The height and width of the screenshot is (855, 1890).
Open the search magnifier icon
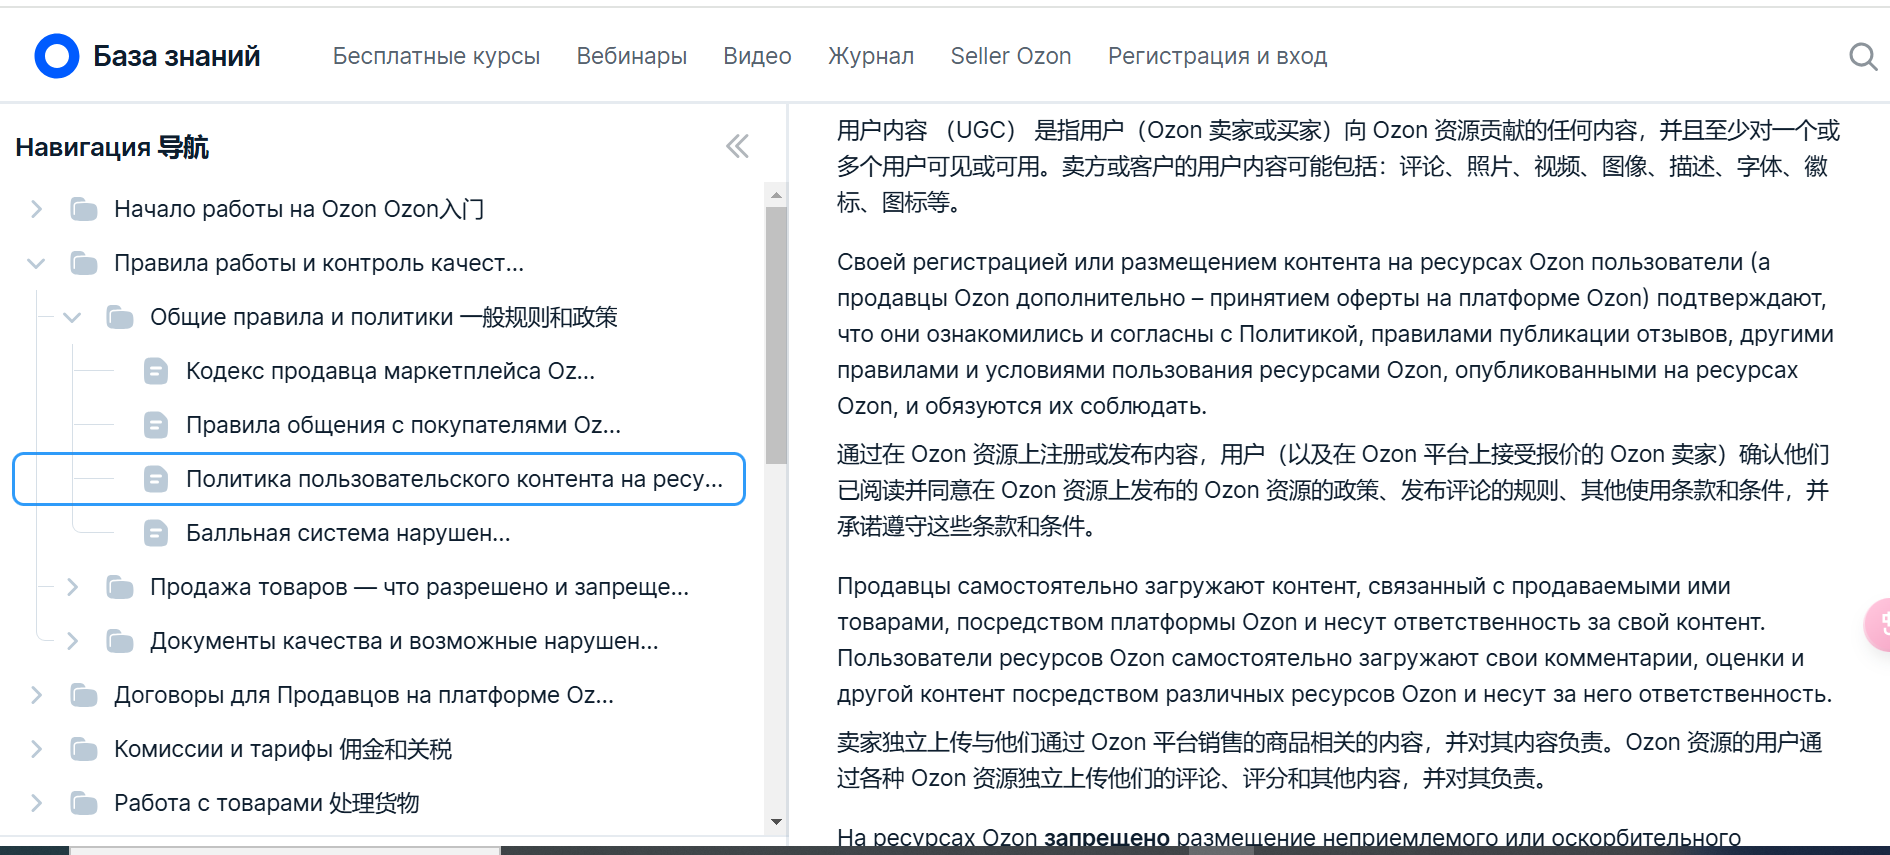click(x=1862, y=56)
